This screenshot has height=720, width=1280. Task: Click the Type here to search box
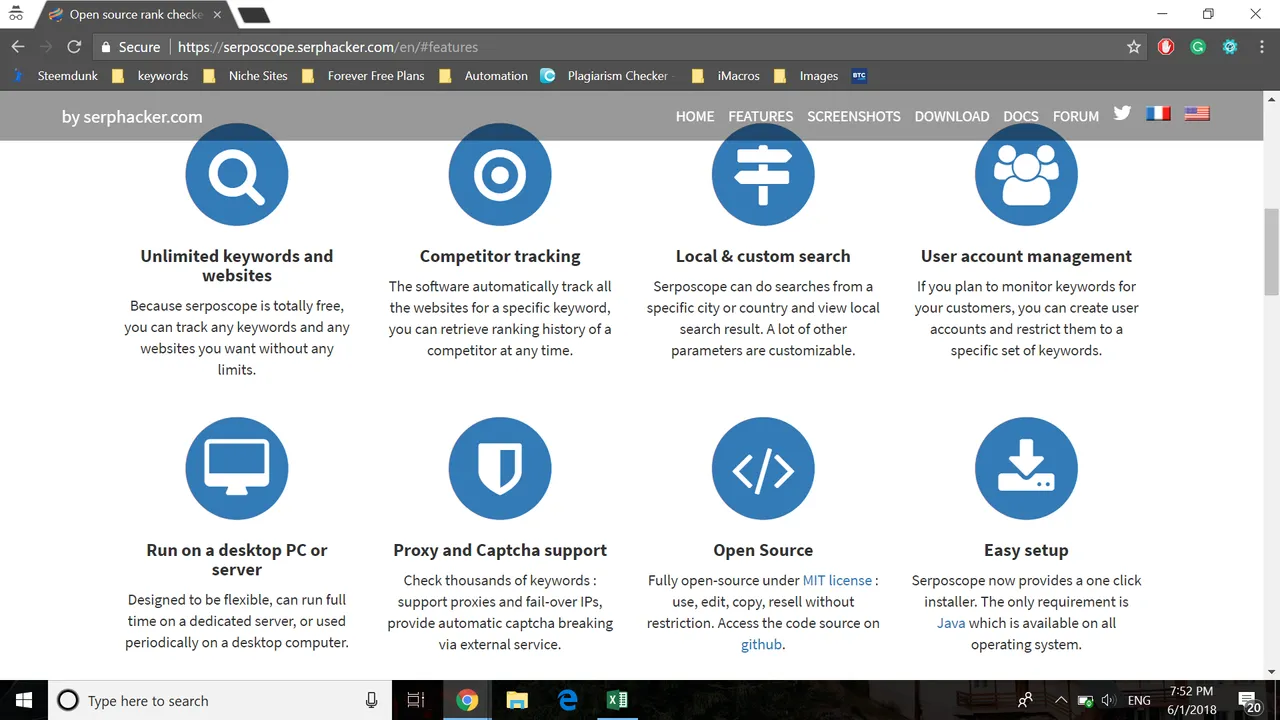[x=219, y=700]
